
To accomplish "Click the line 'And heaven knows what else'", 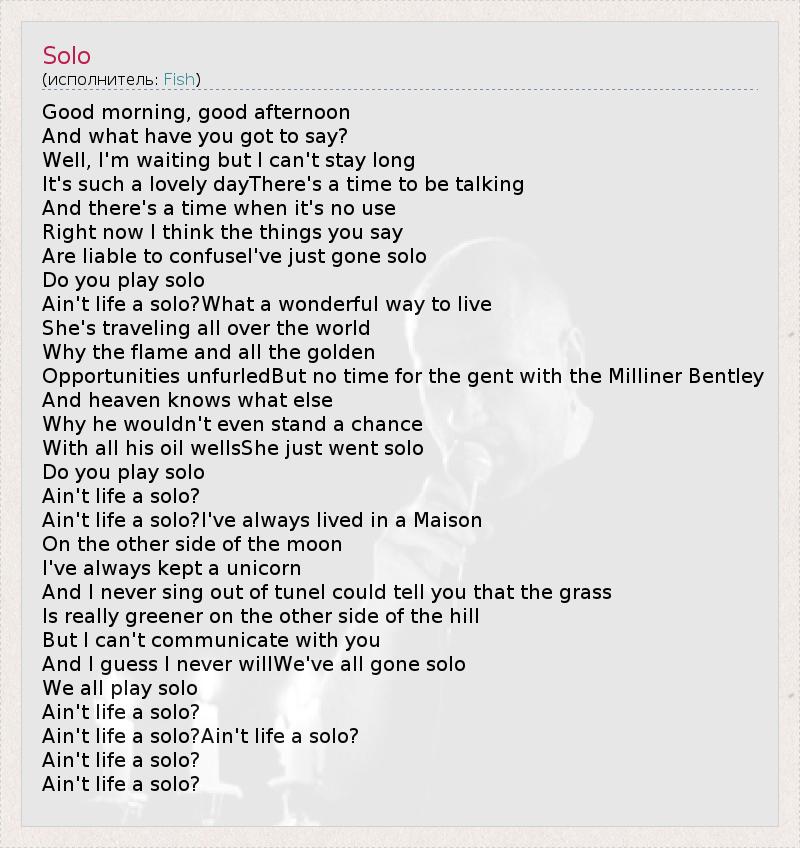I will click(x=187, y=400).
